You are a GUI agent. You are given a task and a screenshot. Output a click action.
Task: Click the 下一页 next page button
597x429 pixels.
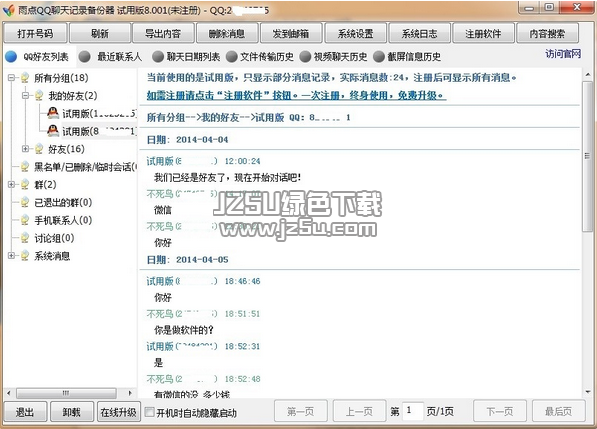(x=500, y=411)
